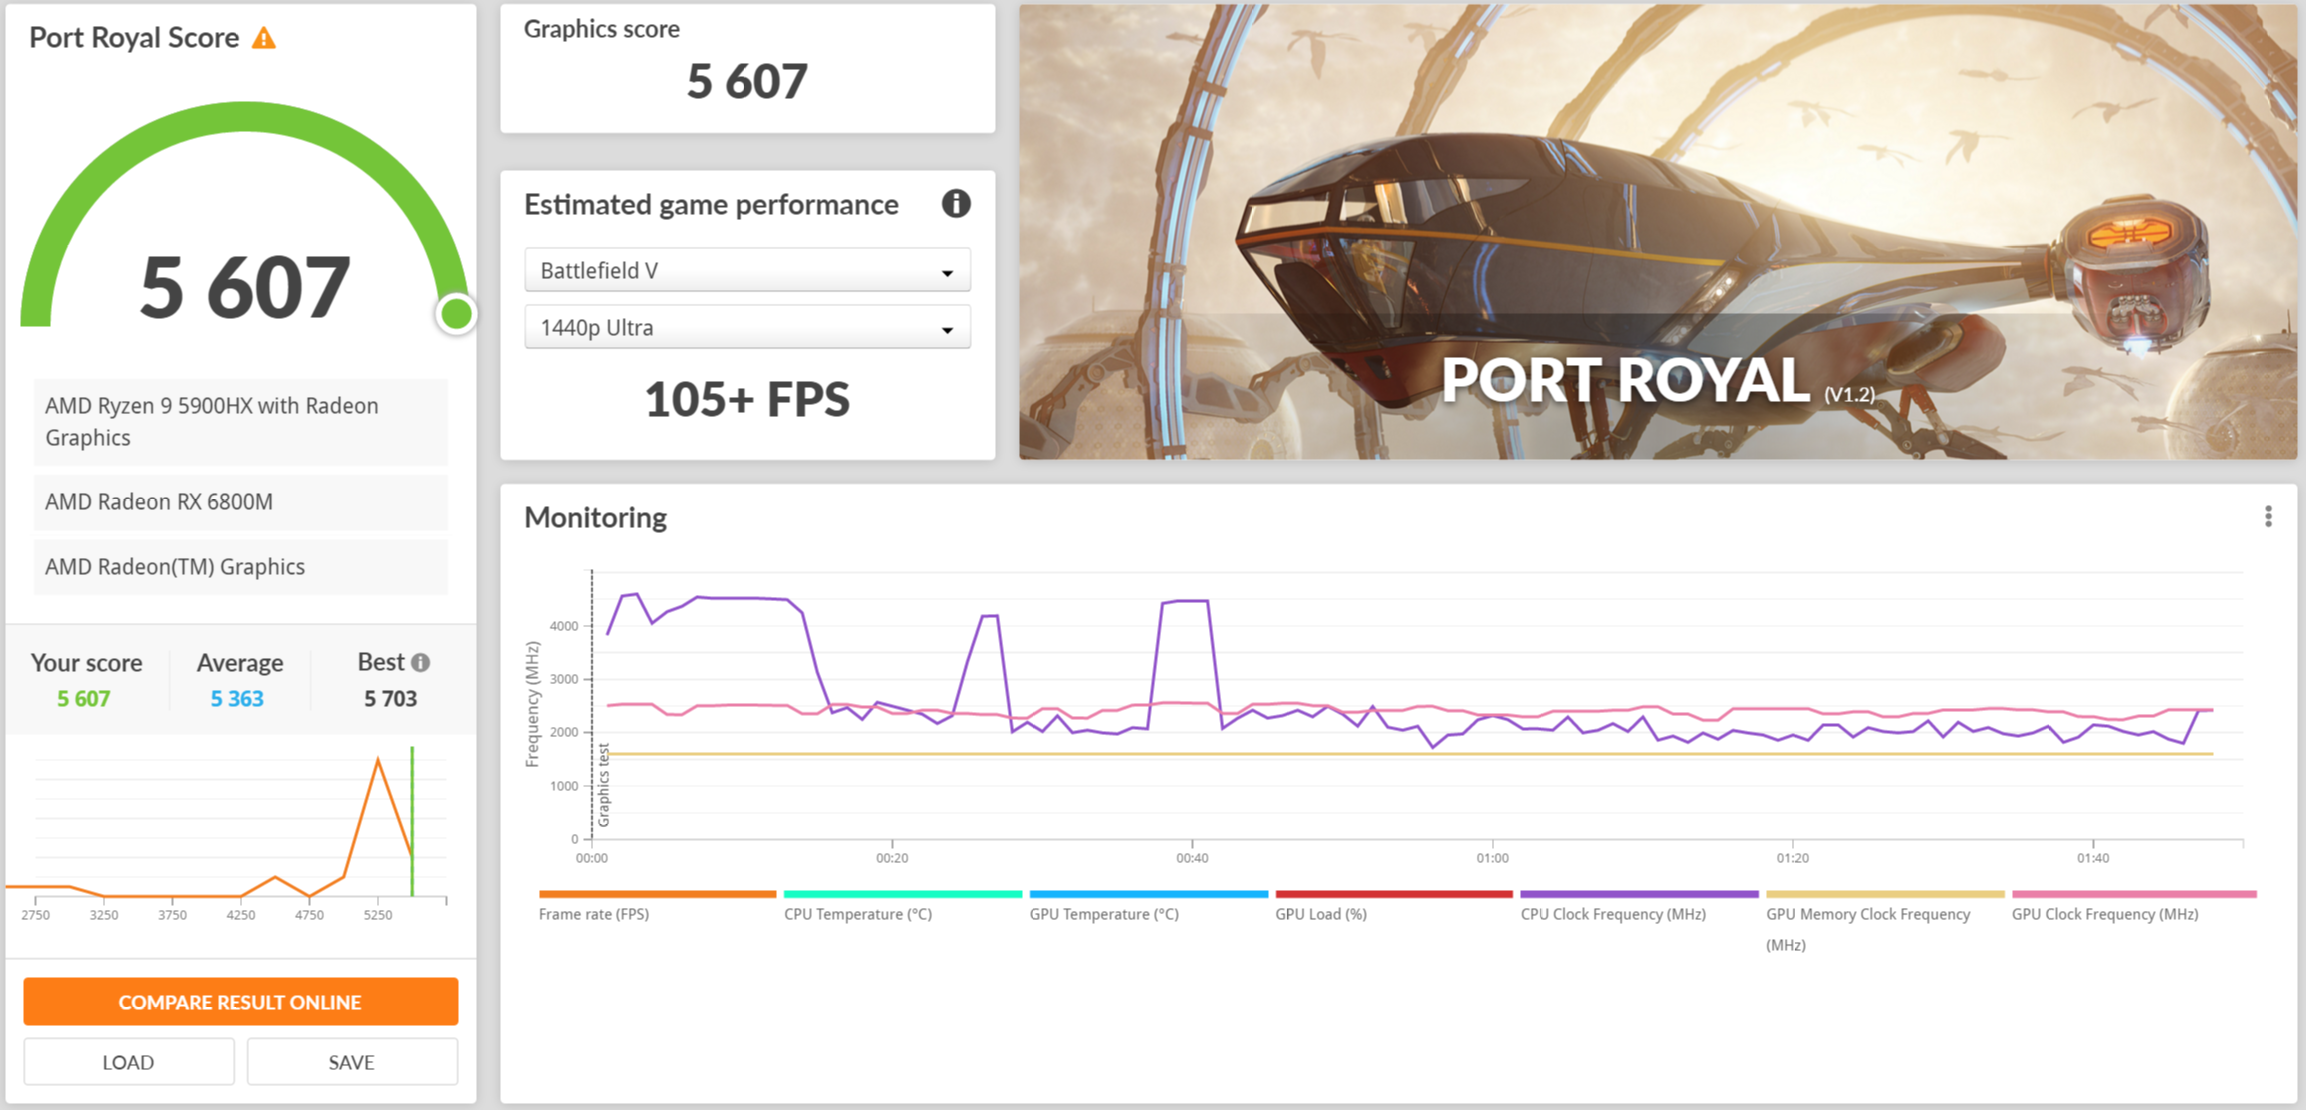The height and width of the screenshot is (1110, 2306).
Task: Open the 1440p Ultra resolution dropdown
Action: point(747,328)
